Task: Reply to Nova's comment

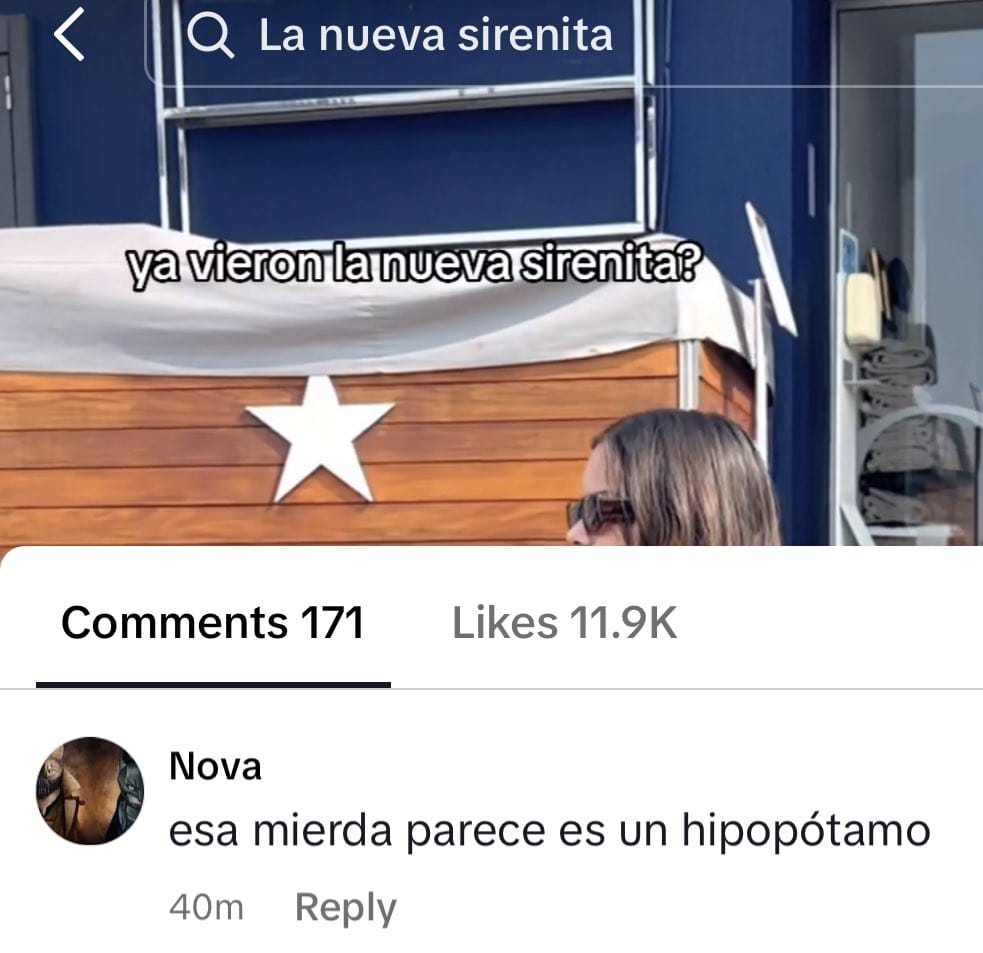Action: point(345,907)
